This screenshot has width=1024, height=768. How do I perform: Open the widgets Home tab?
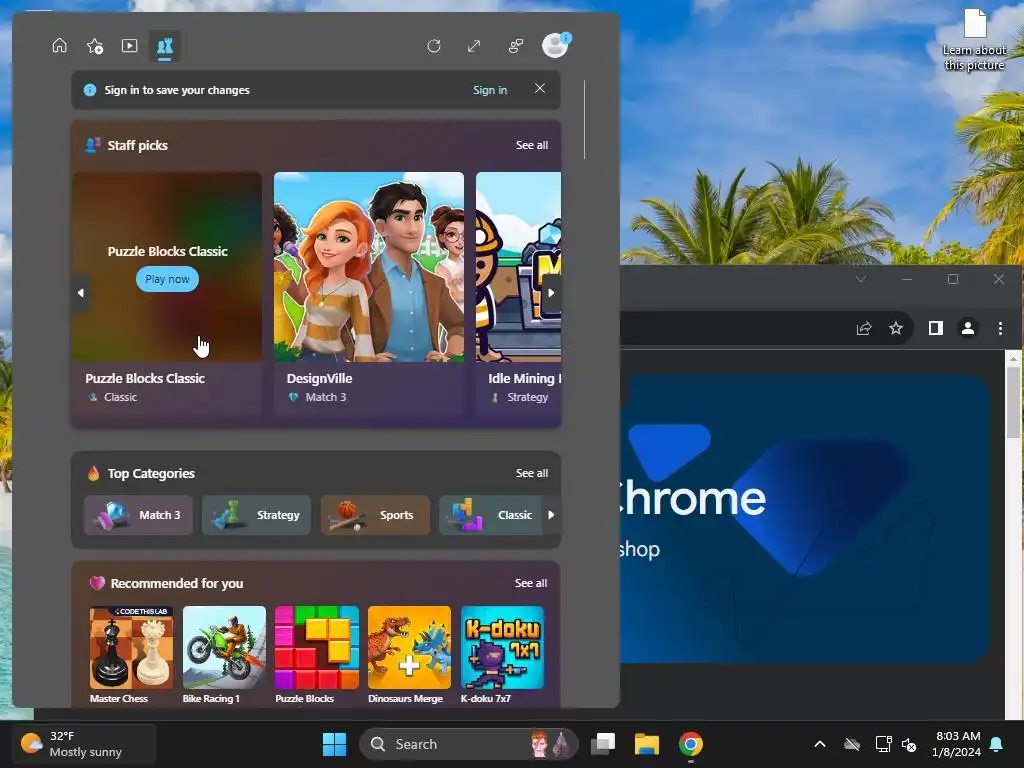click(59, 46)
